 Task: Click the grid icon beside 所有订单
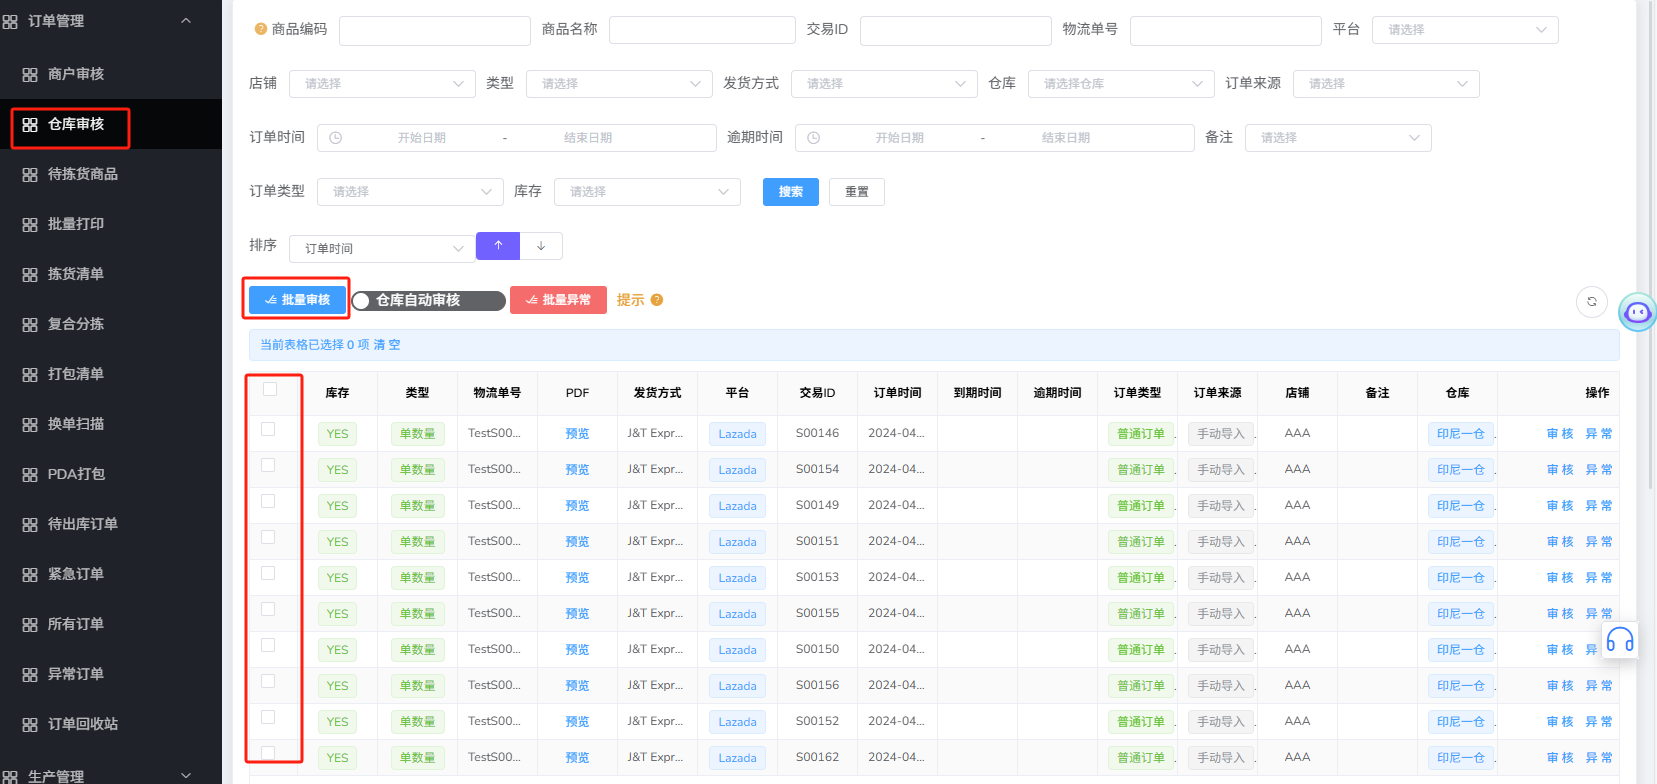(30, 625)
